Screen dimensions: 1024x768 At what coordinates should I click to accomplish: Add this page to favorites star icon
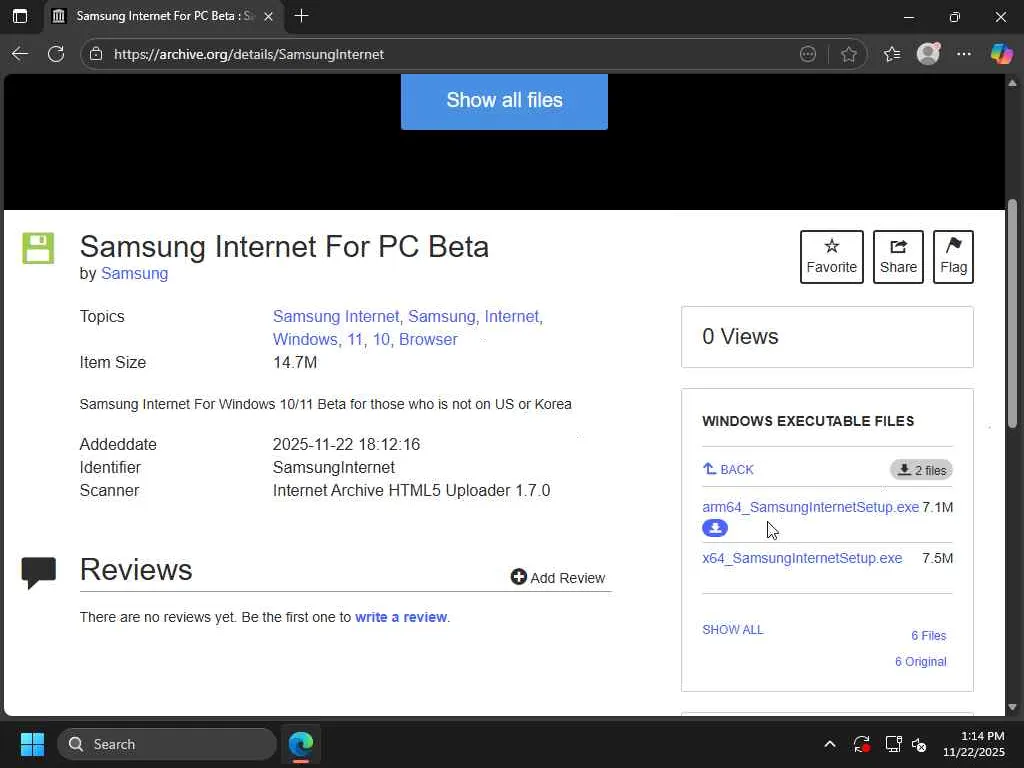[x=848, y=54]
